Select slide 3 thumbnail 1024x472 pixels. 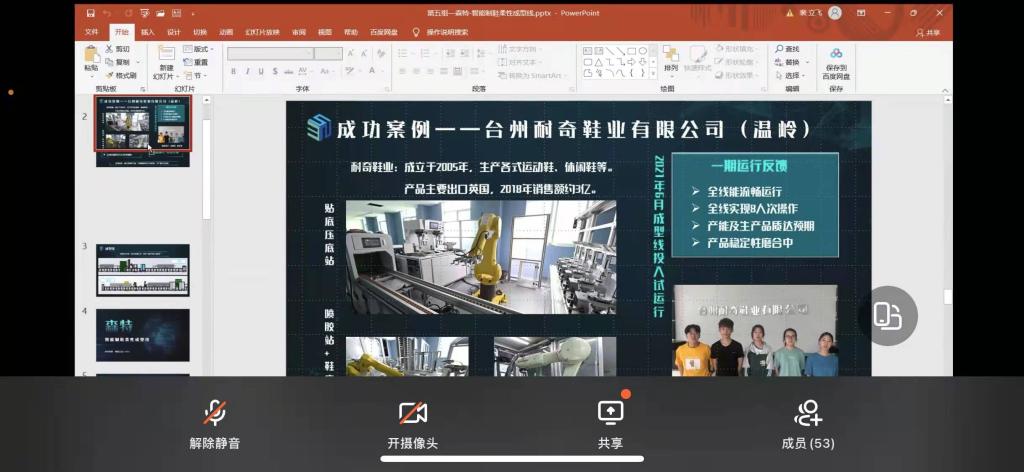pos(143,270)
